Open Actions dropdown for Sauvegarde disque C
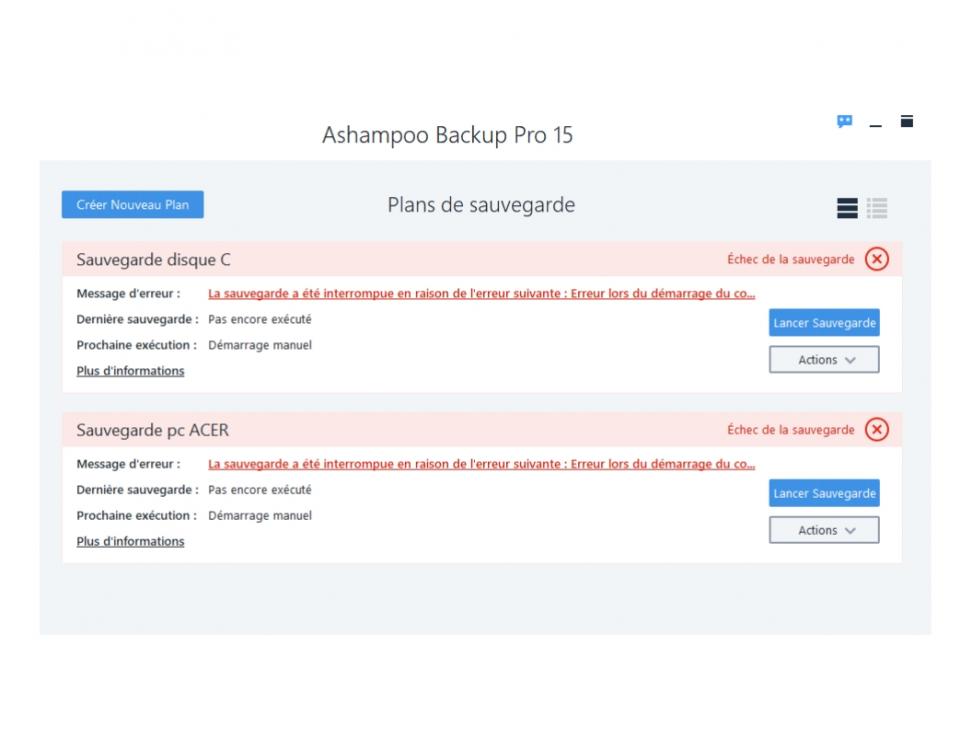 [824, 360]
